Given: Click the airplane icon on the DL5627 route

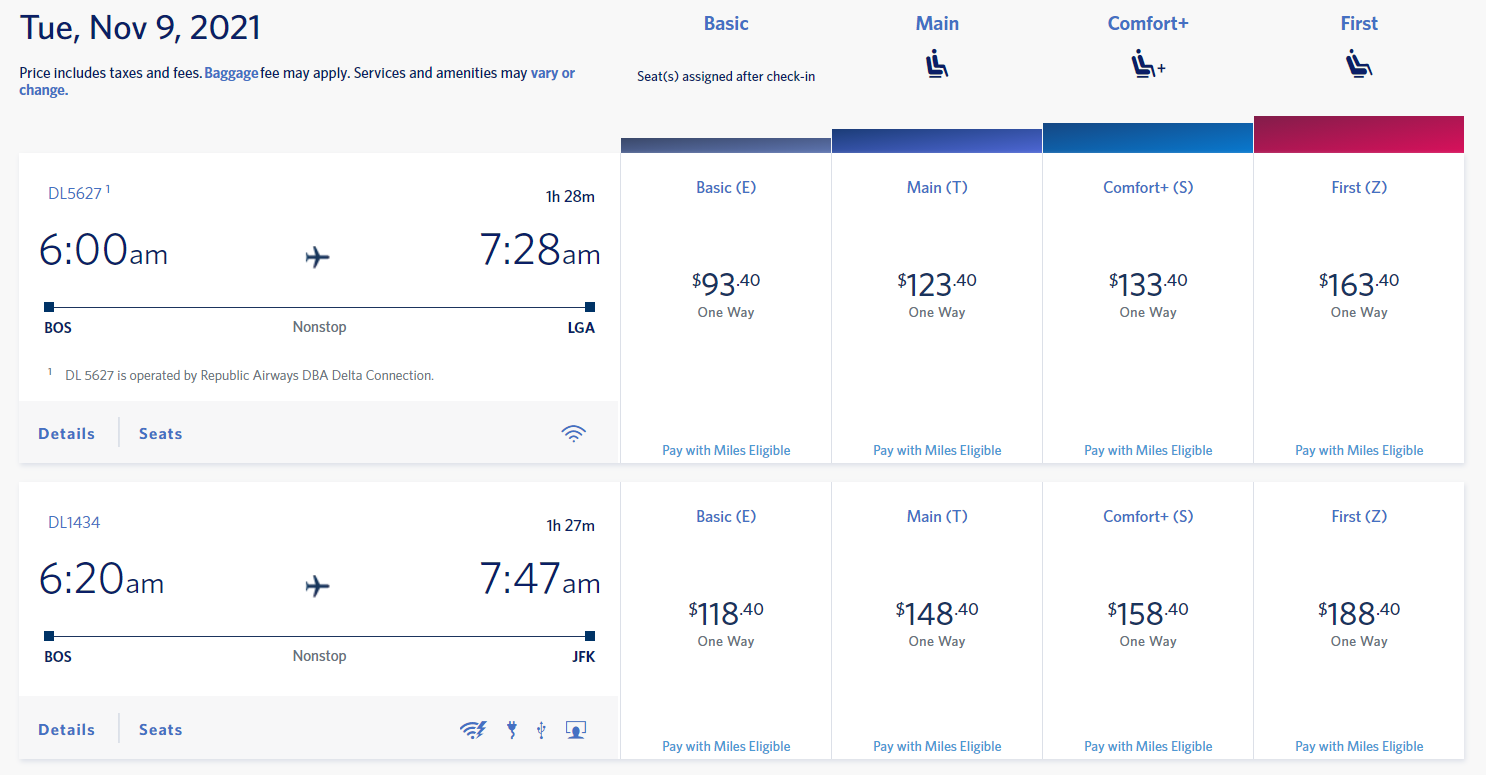Looking at the screenshot, I should (318, 256).
